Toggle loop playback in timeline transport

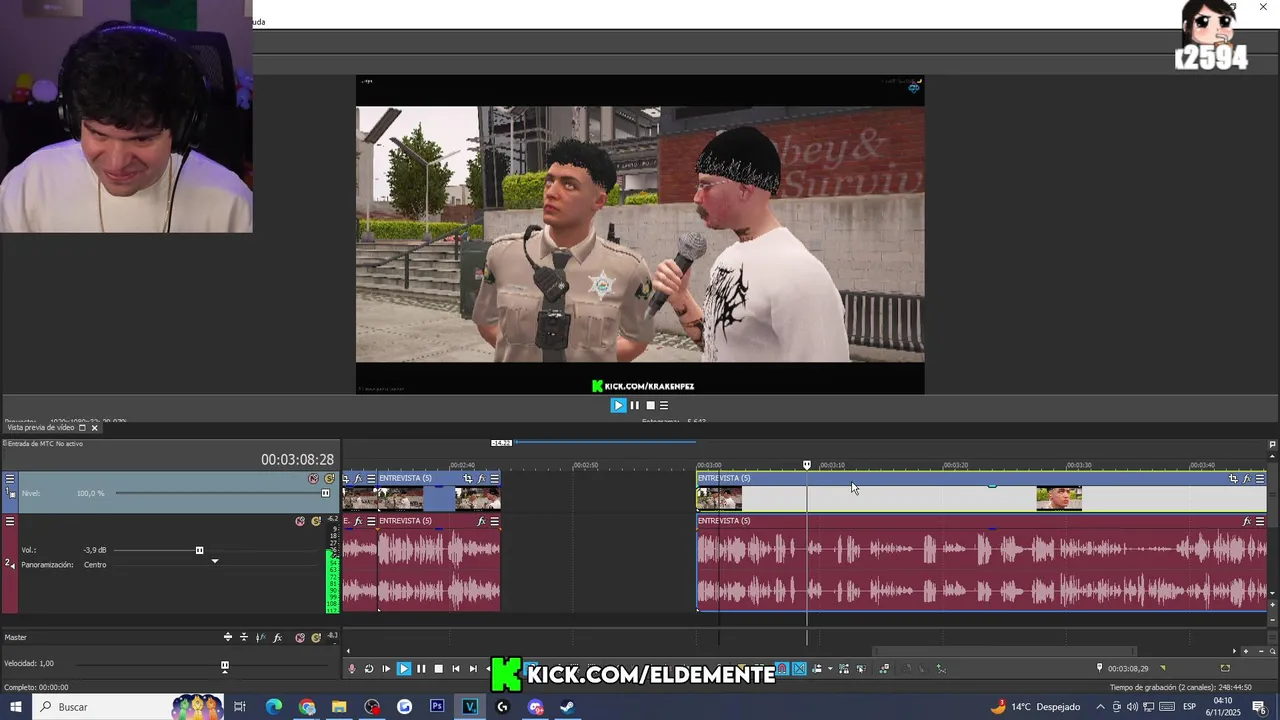[x=369, y=668]
